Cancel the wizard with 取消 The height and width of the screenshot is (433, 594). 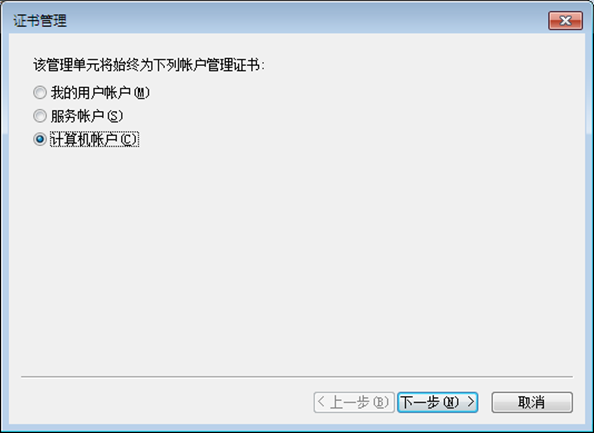pos(532,402)
